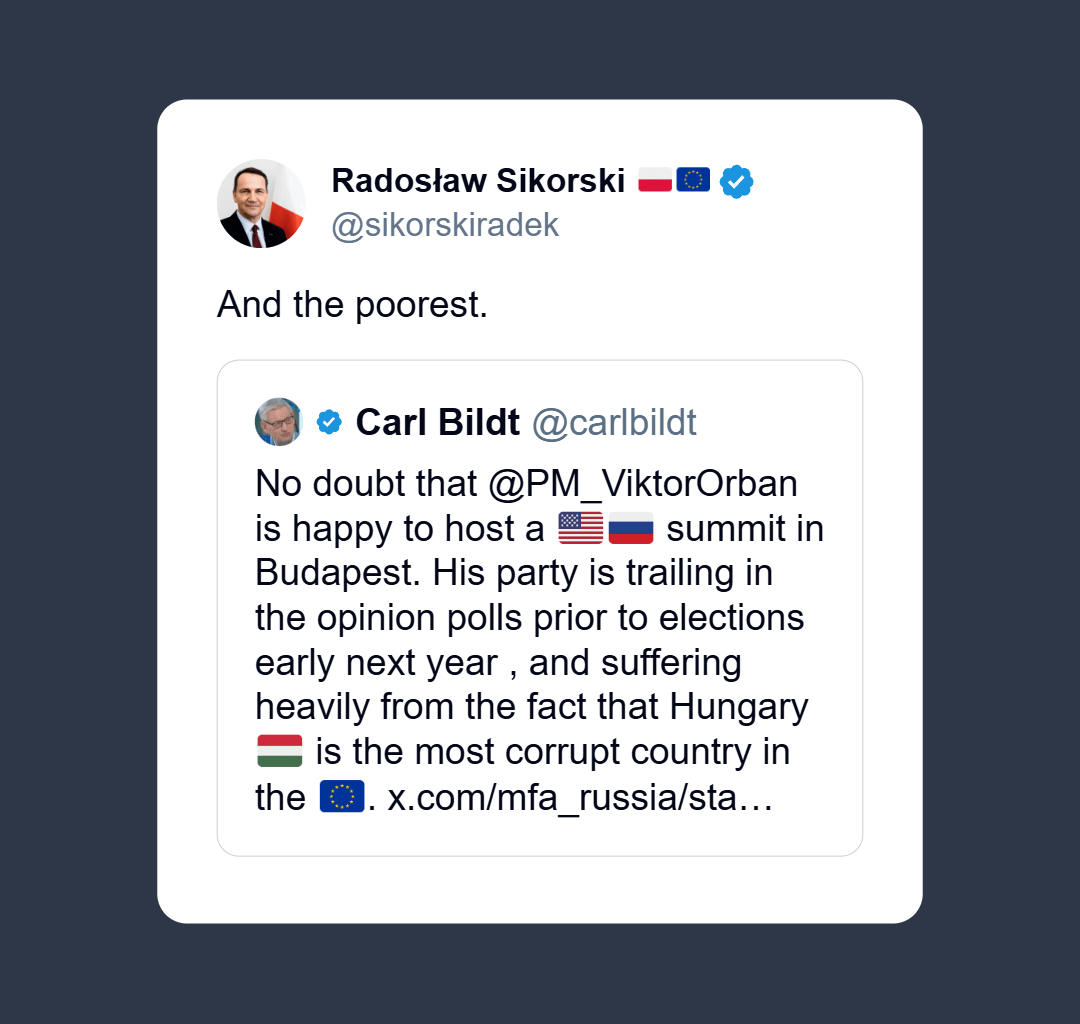Click the EU flag next to Sikorski's name

coord(693,180)
